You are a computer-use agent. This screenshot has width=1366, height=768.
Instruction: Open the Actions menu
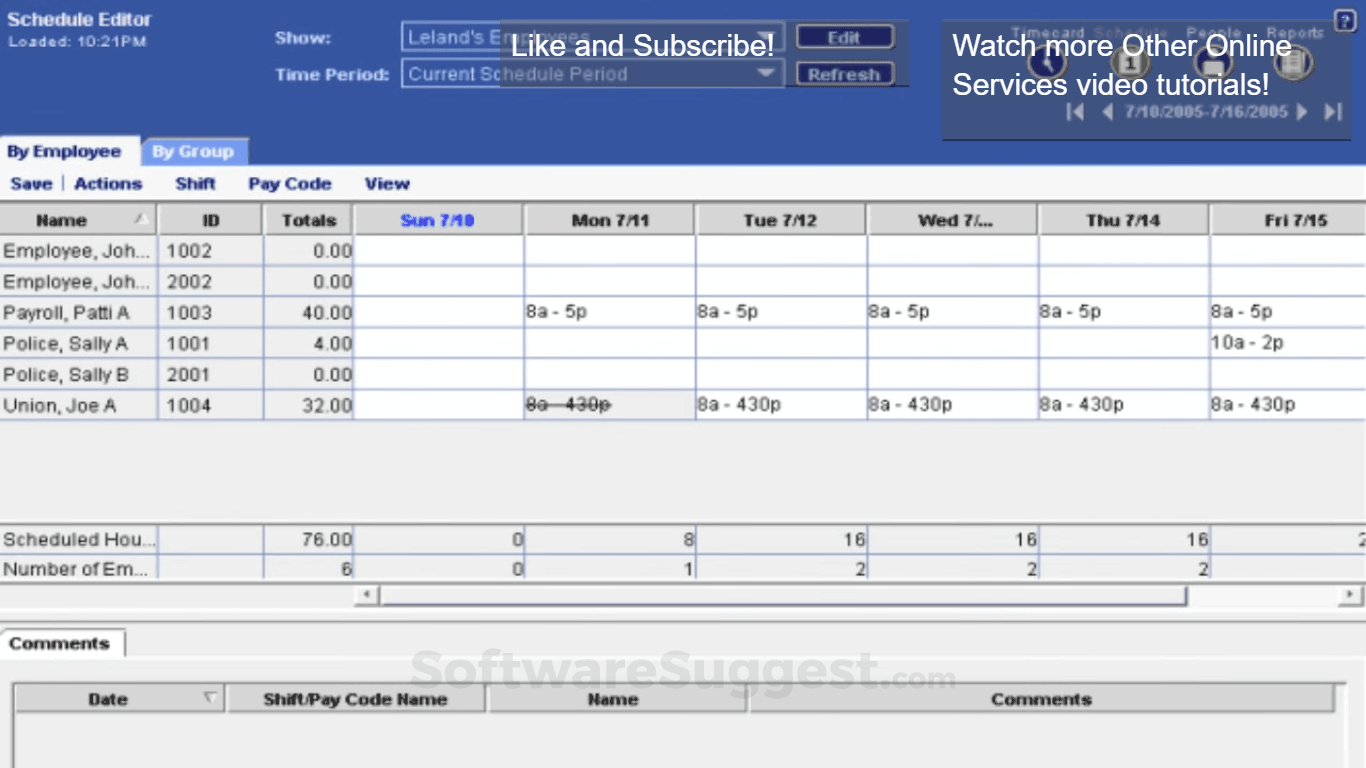[x=107, y=183]
